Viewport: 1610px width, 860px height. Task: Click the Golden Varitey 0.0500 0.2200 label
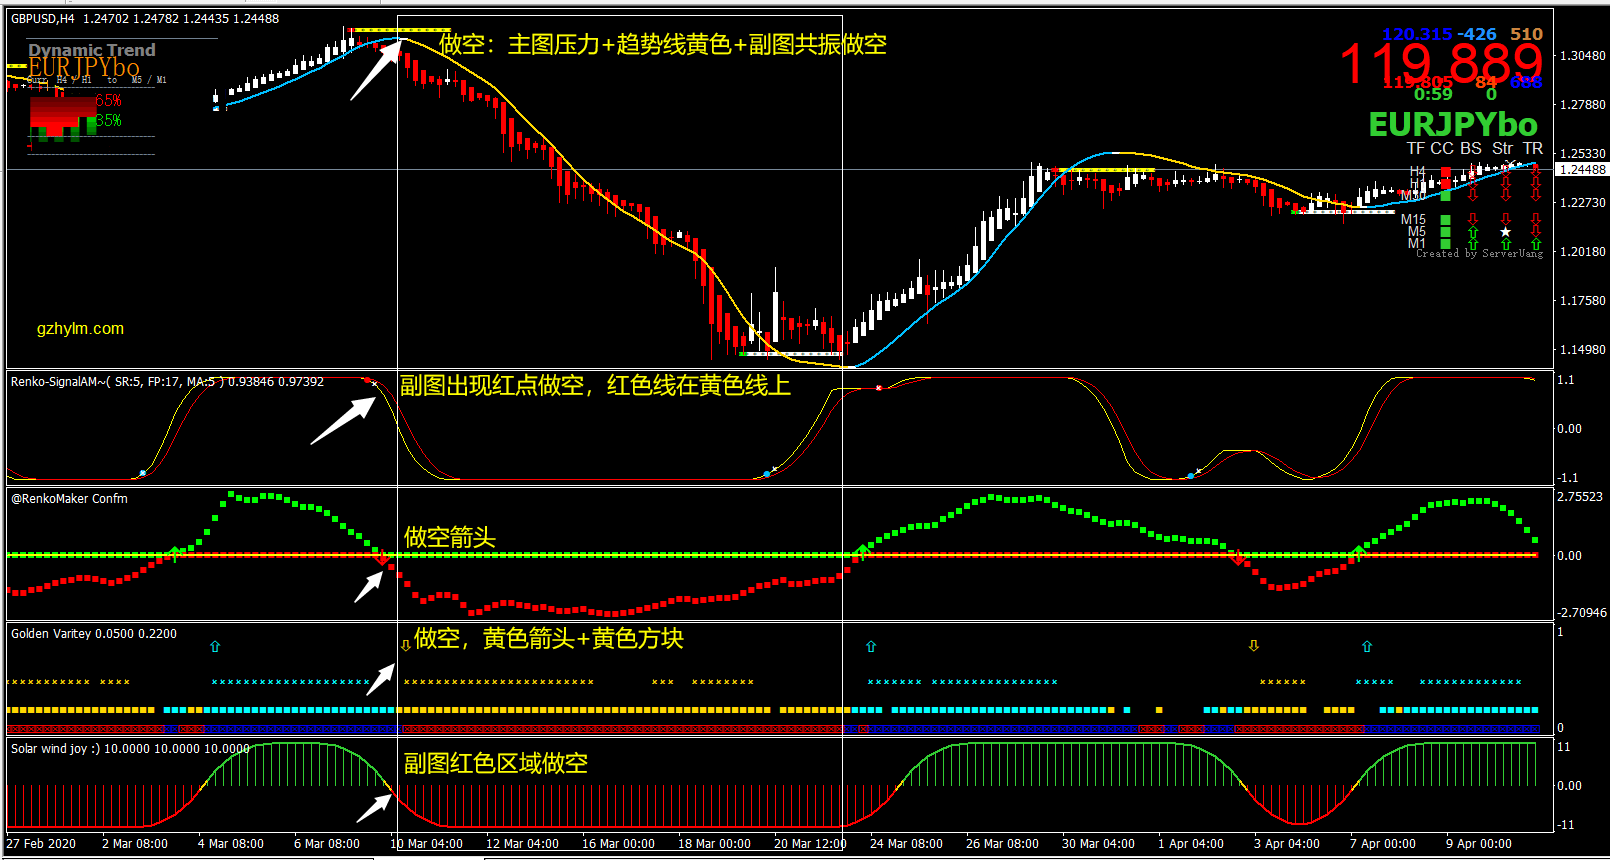[94, 634]
